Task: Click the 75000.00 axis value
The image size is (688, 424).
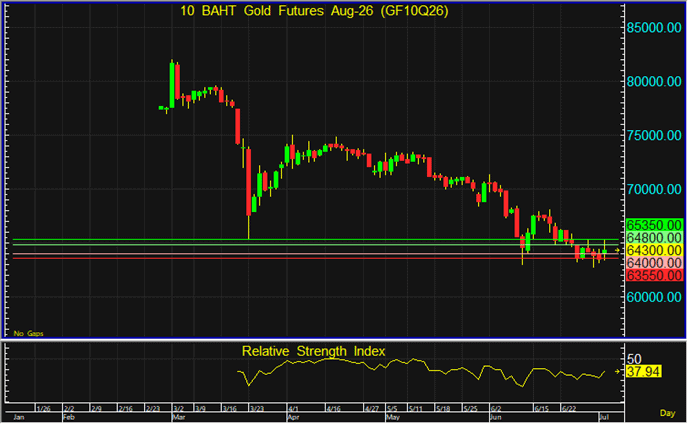Action: tap(654, 136)
